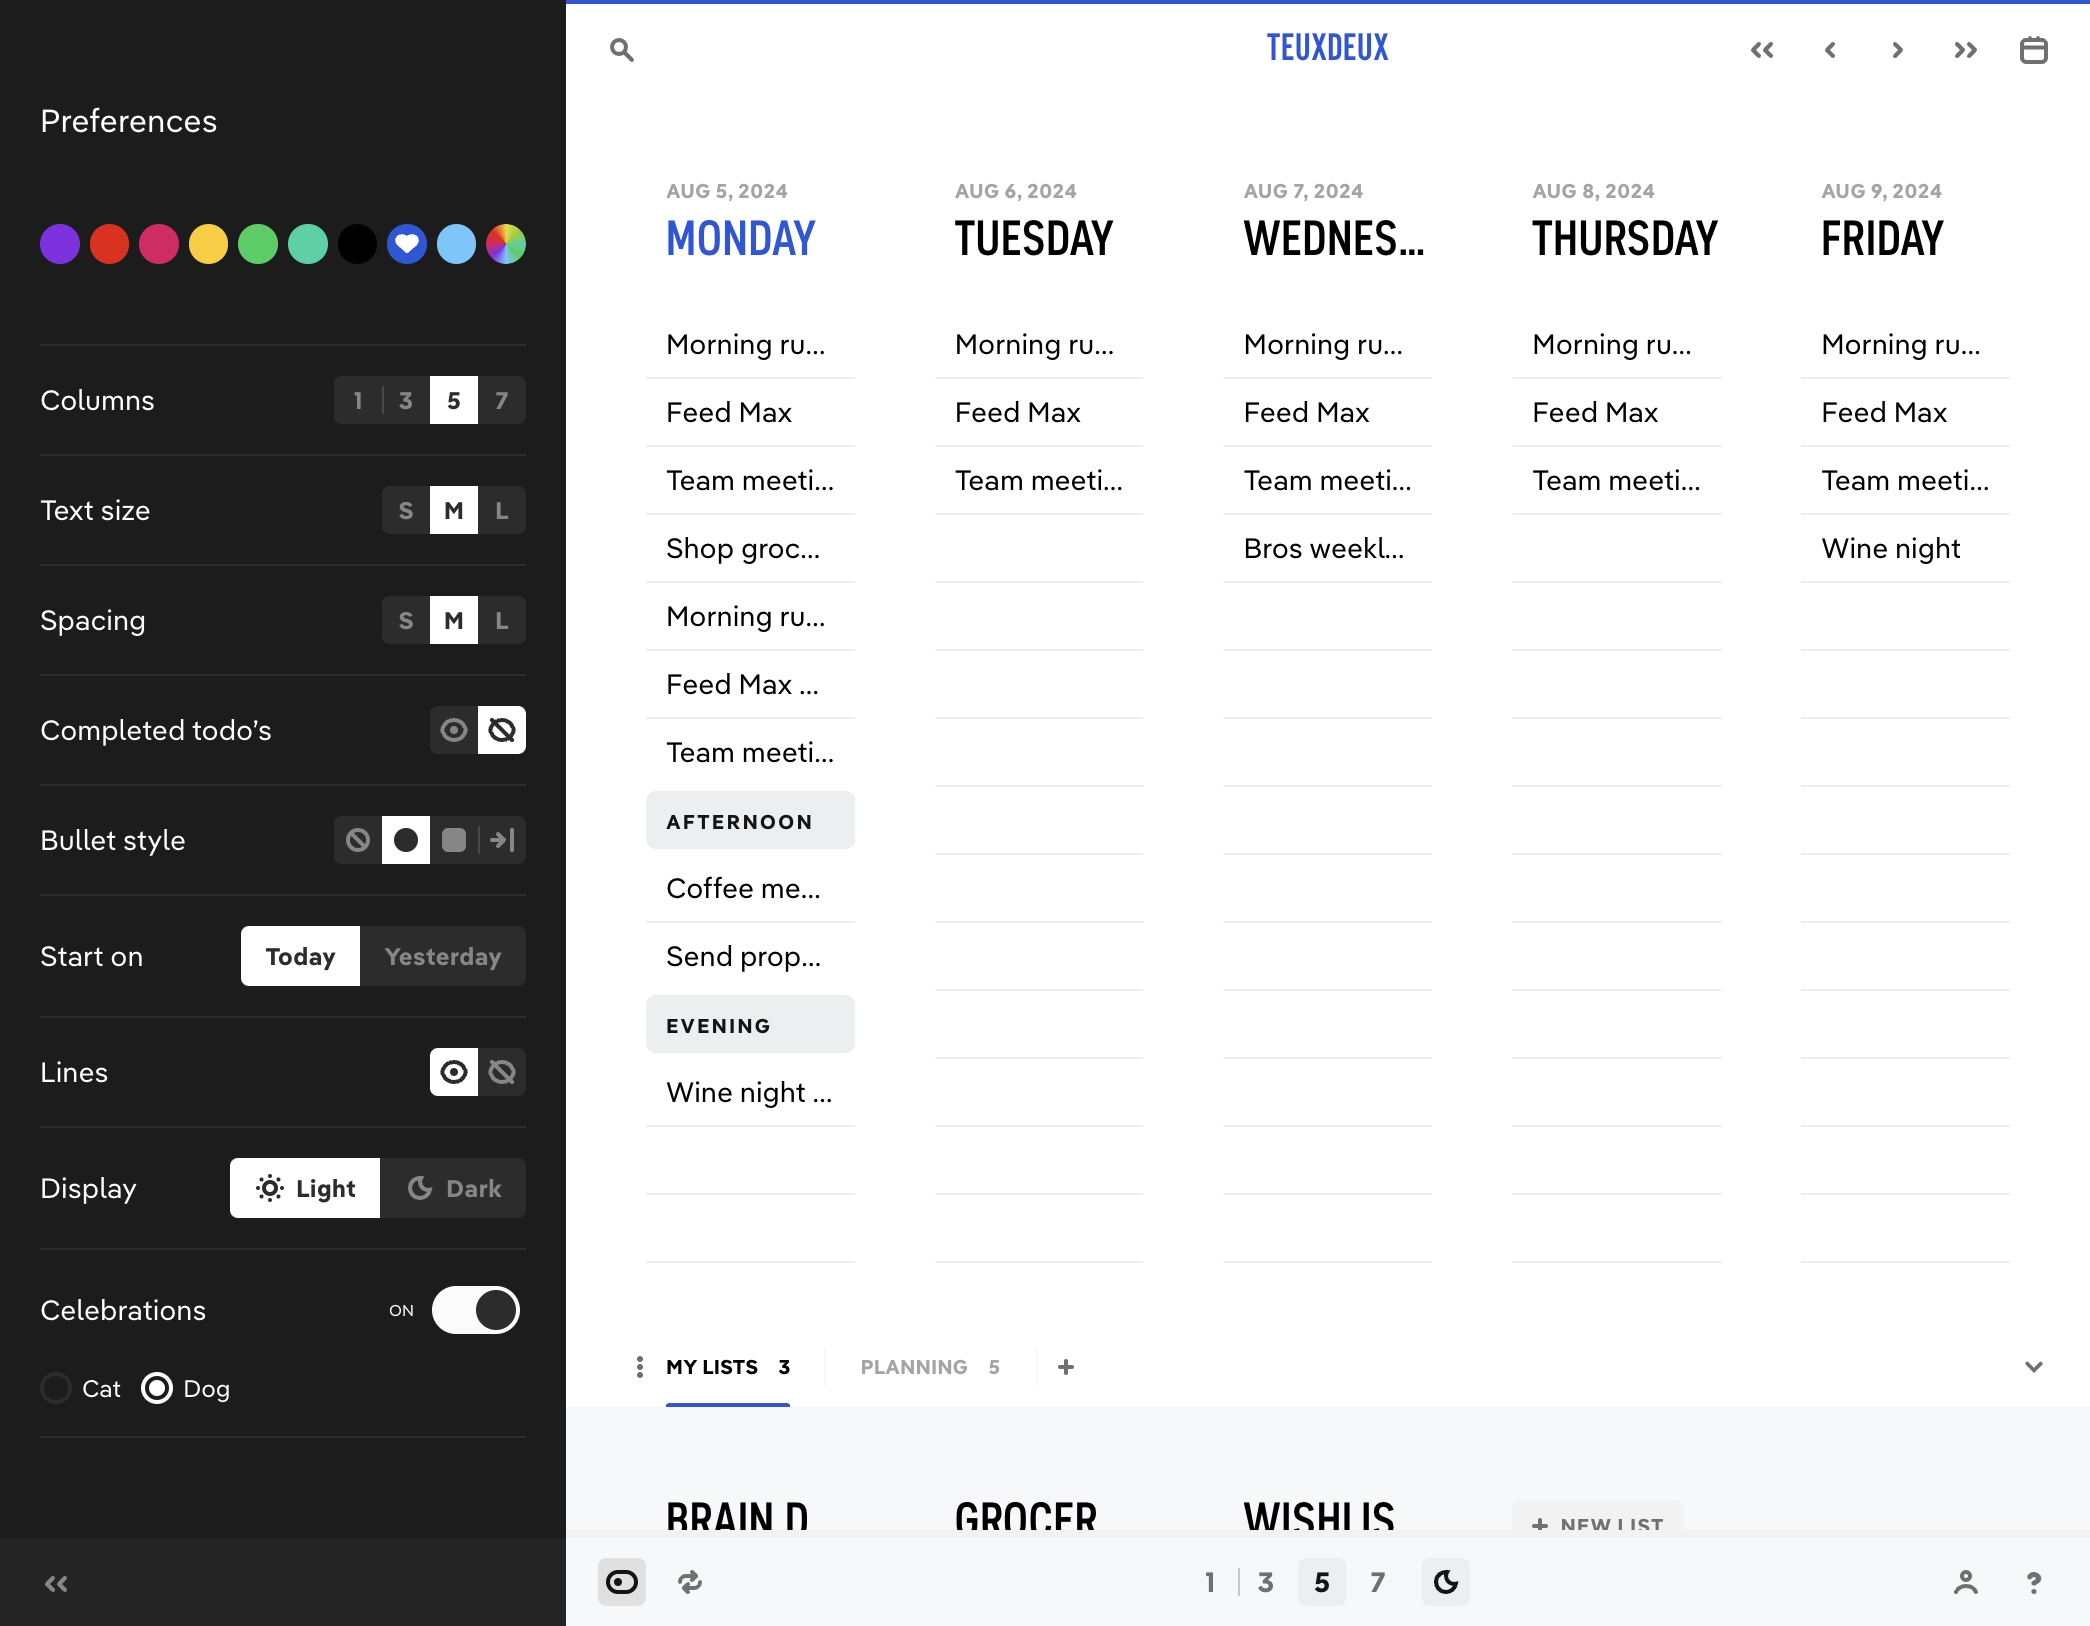Choose Start on Today
The image size is (2090, 1626).
300,956
